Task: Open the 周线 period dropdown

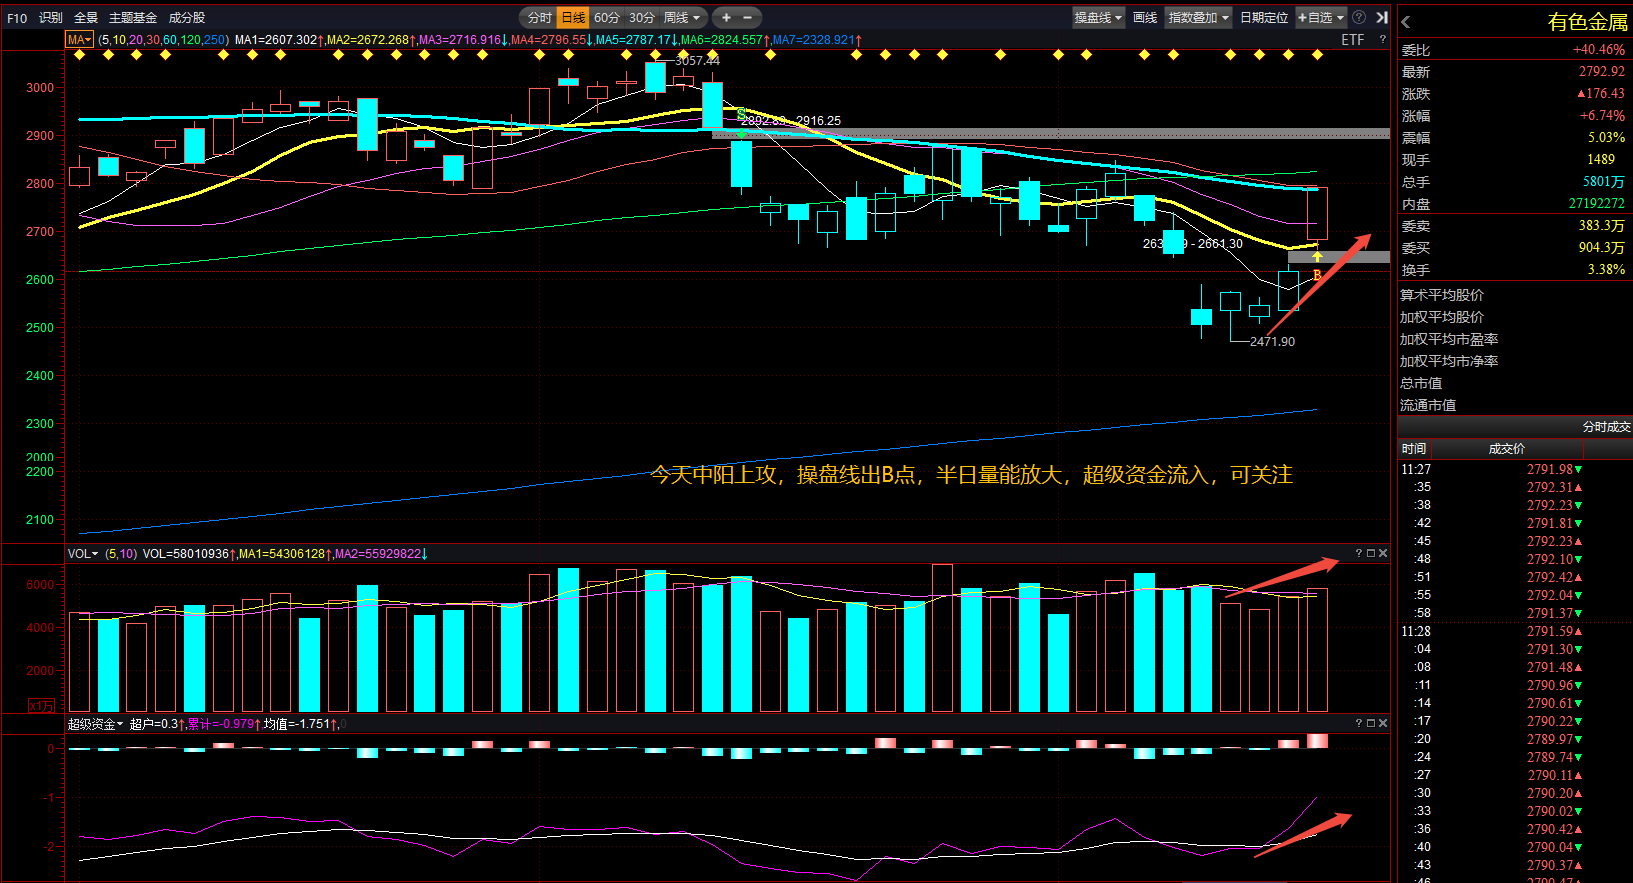Action: pos(682,18)
